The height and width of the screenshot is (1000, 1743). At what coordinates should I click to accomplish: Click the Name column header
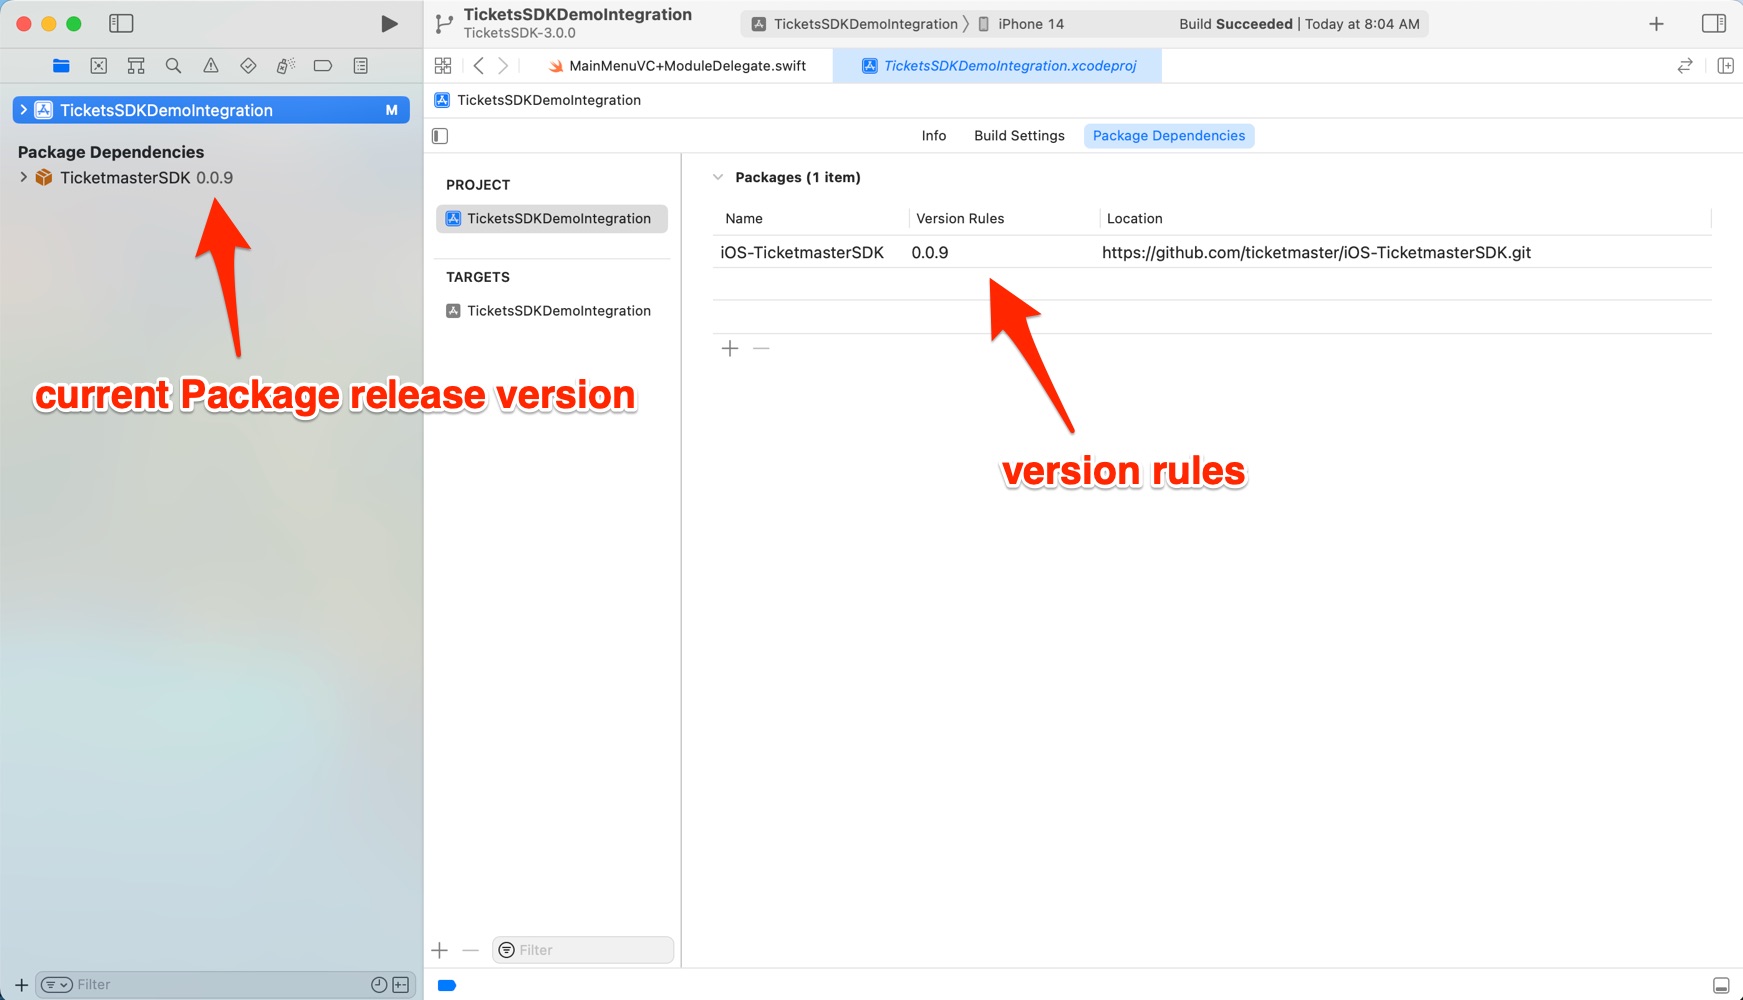pos(744,218)
